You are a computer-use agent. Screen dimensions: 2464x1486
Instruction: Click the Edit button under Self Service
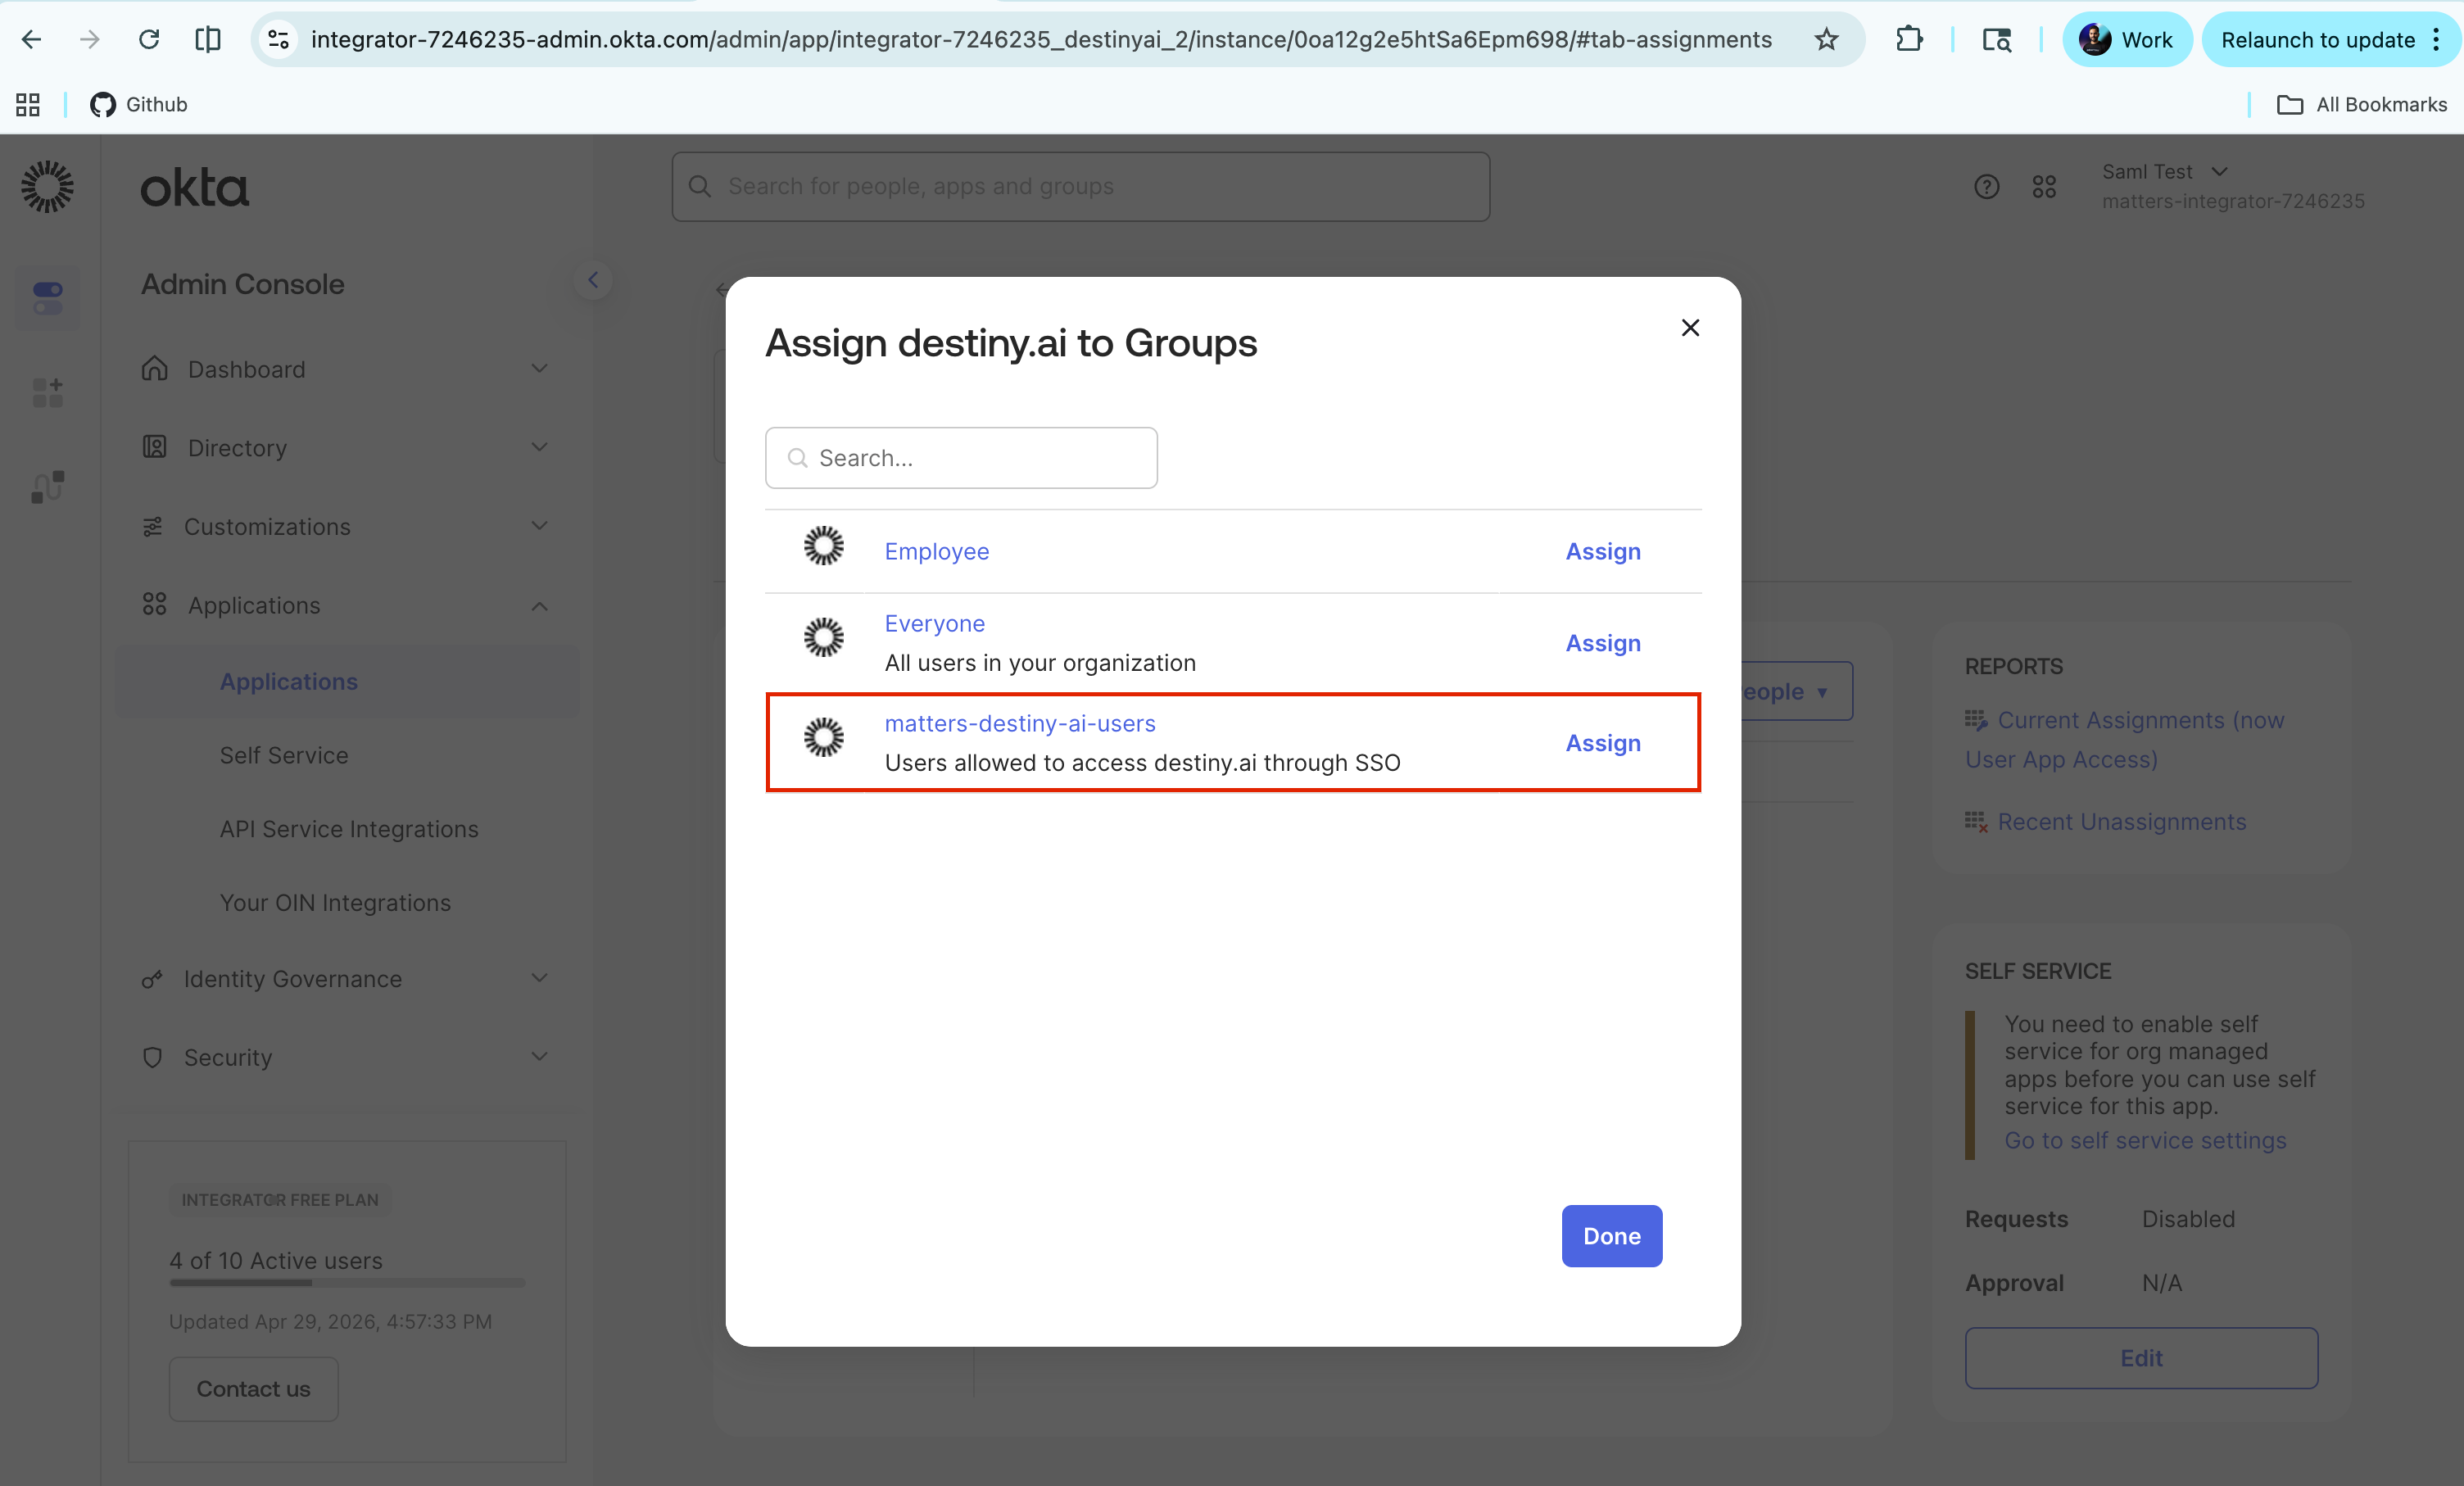coord(2141,1358)
